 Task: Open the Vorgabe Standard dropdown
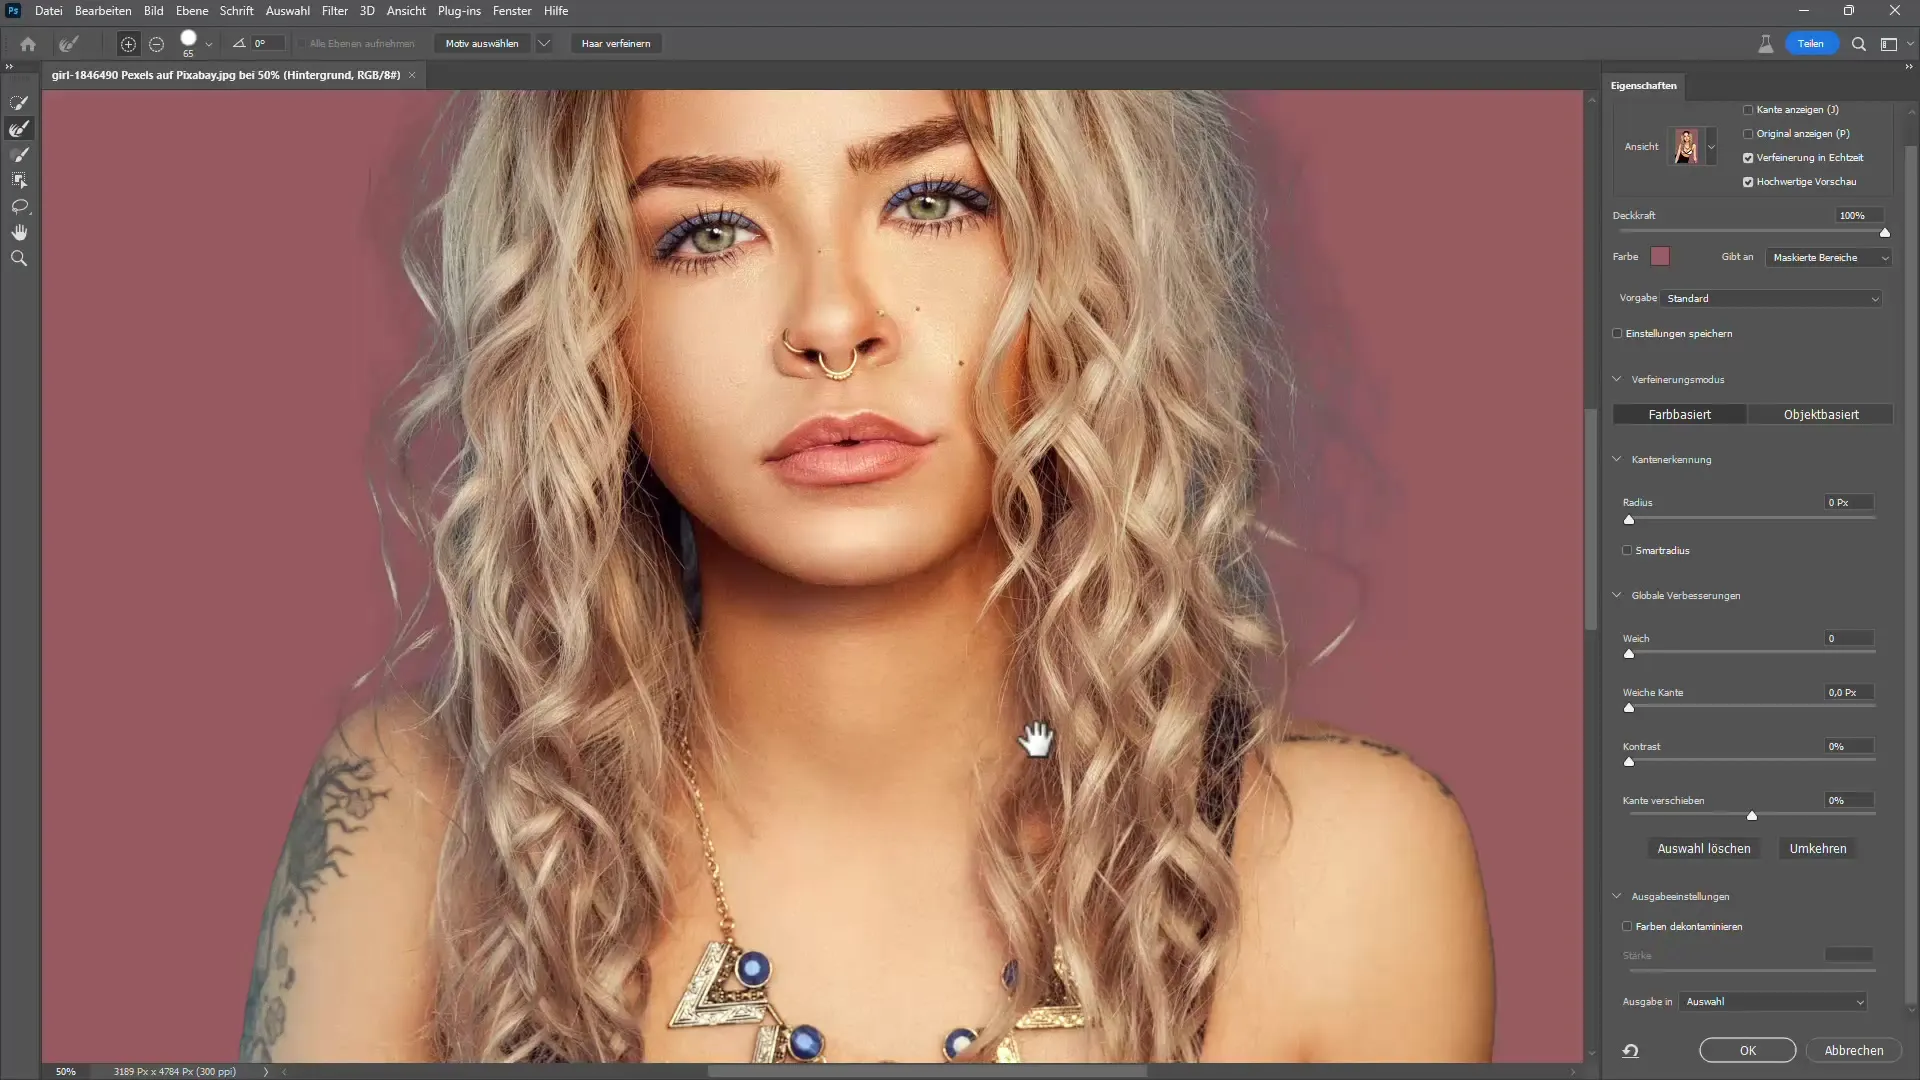pyautogui.click(x=1772, y=299)
